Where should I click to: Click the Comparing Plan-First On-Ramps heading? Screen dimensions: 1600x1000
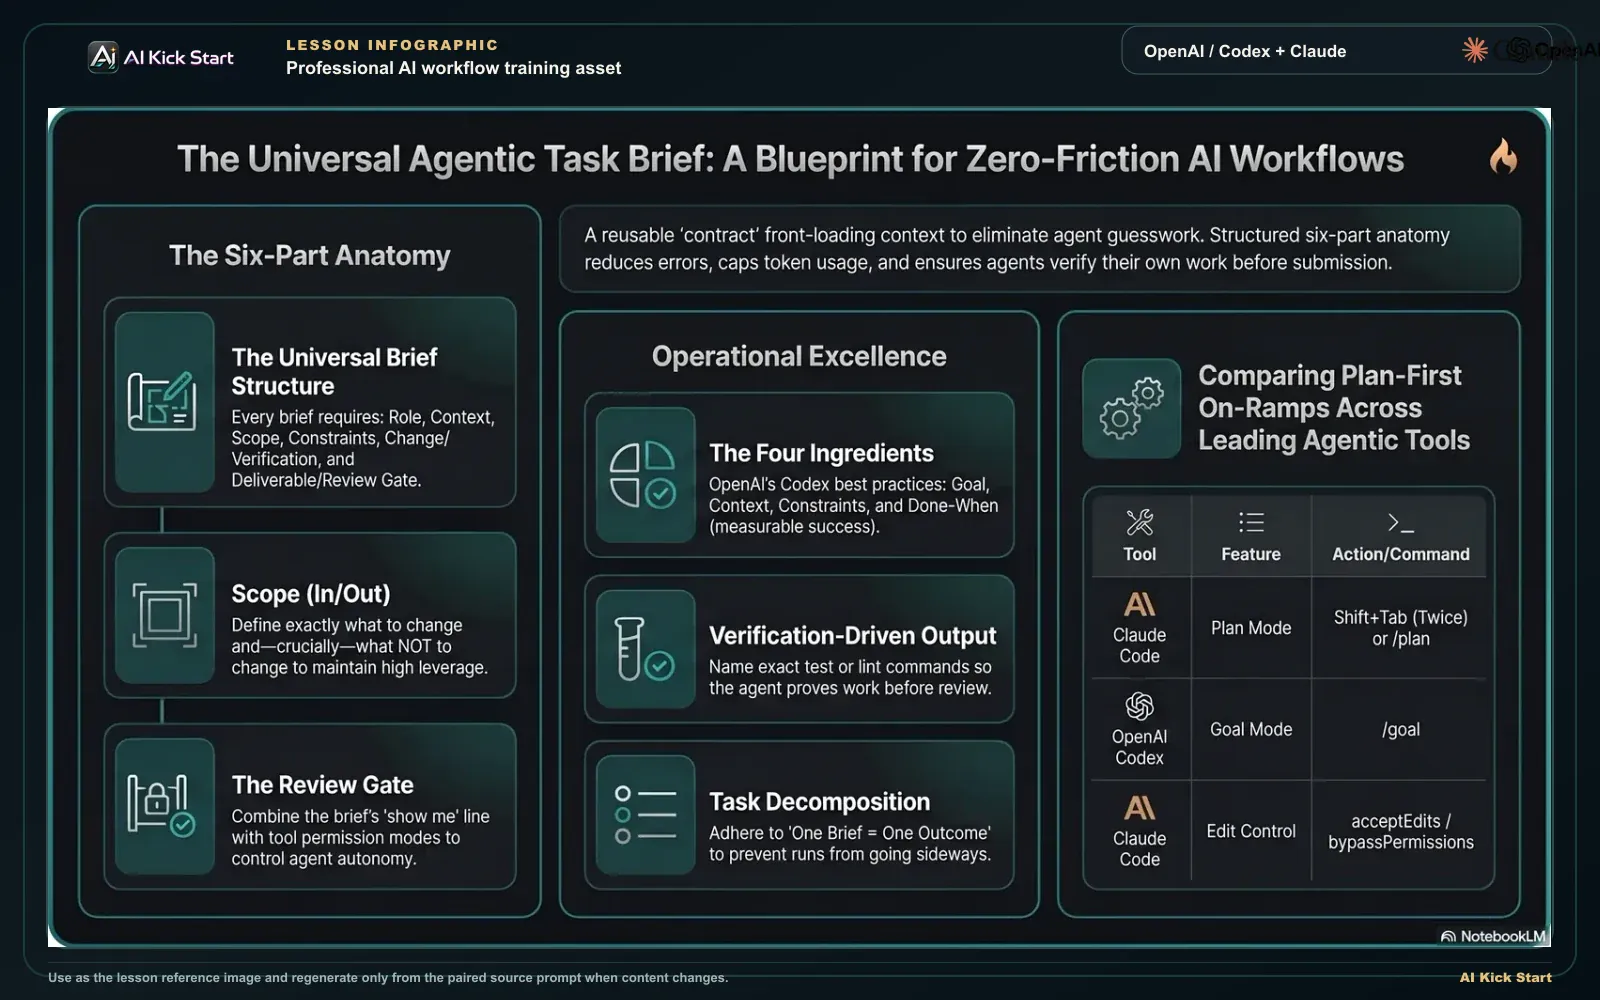pyautogui.click(x=1334, y=408)
